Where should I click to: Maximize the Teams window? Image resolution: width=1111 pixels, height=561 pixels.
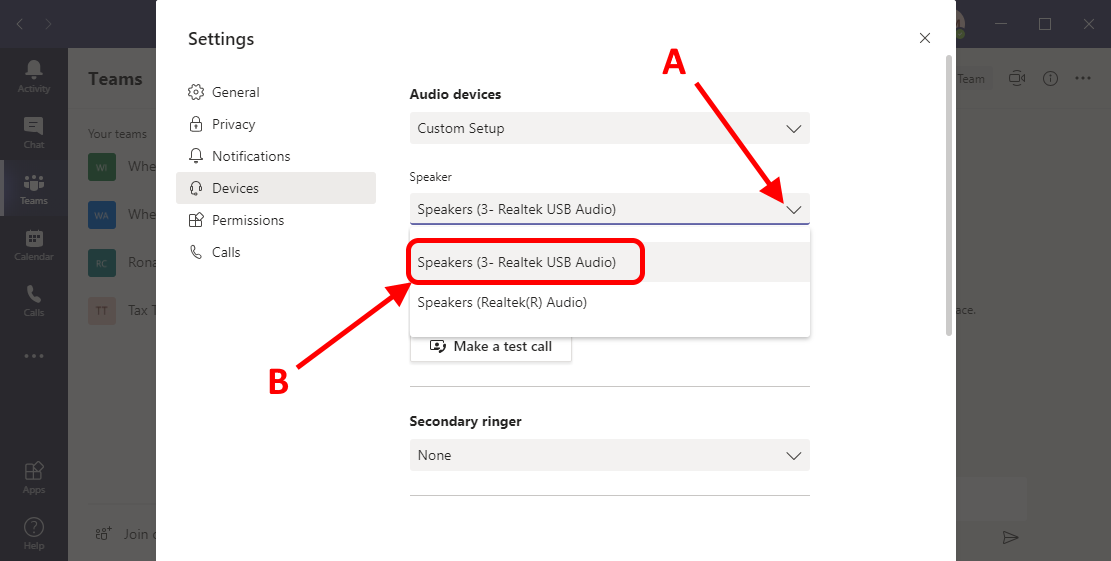(x=1044, y=24)
